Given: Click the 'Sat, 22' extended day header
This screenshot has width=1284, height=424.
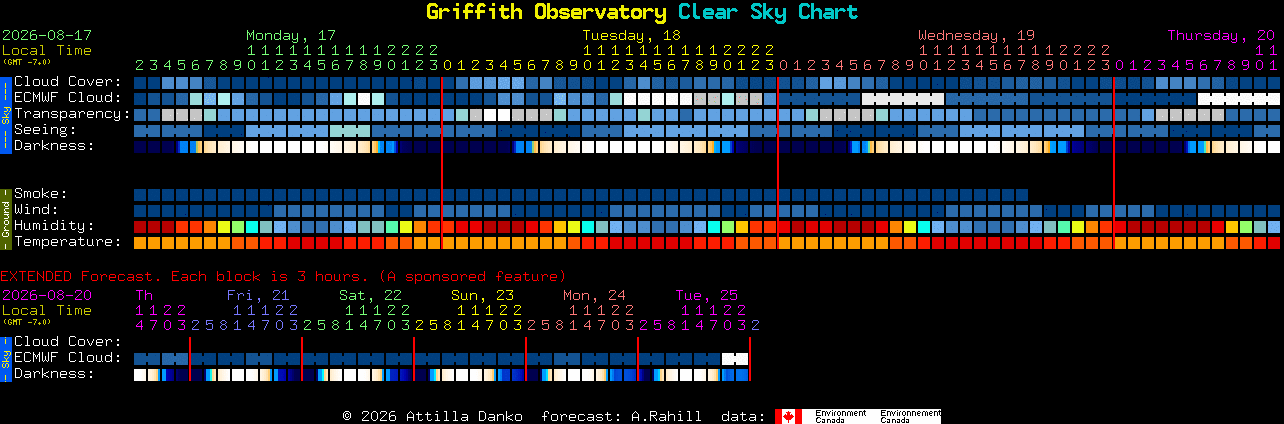Looking at the screenshot, I should pyautogui.click(x=370, y=295).
